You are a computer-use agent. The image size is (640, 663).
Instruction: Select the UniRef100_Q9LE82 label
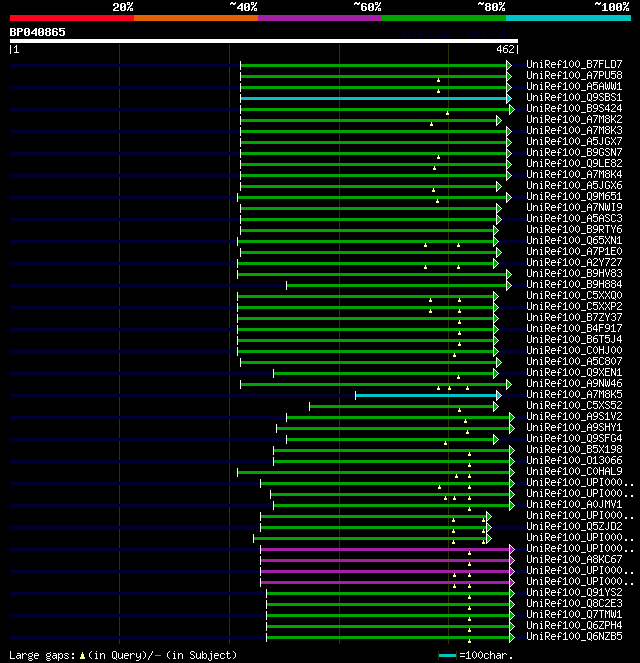coord(574,163)
